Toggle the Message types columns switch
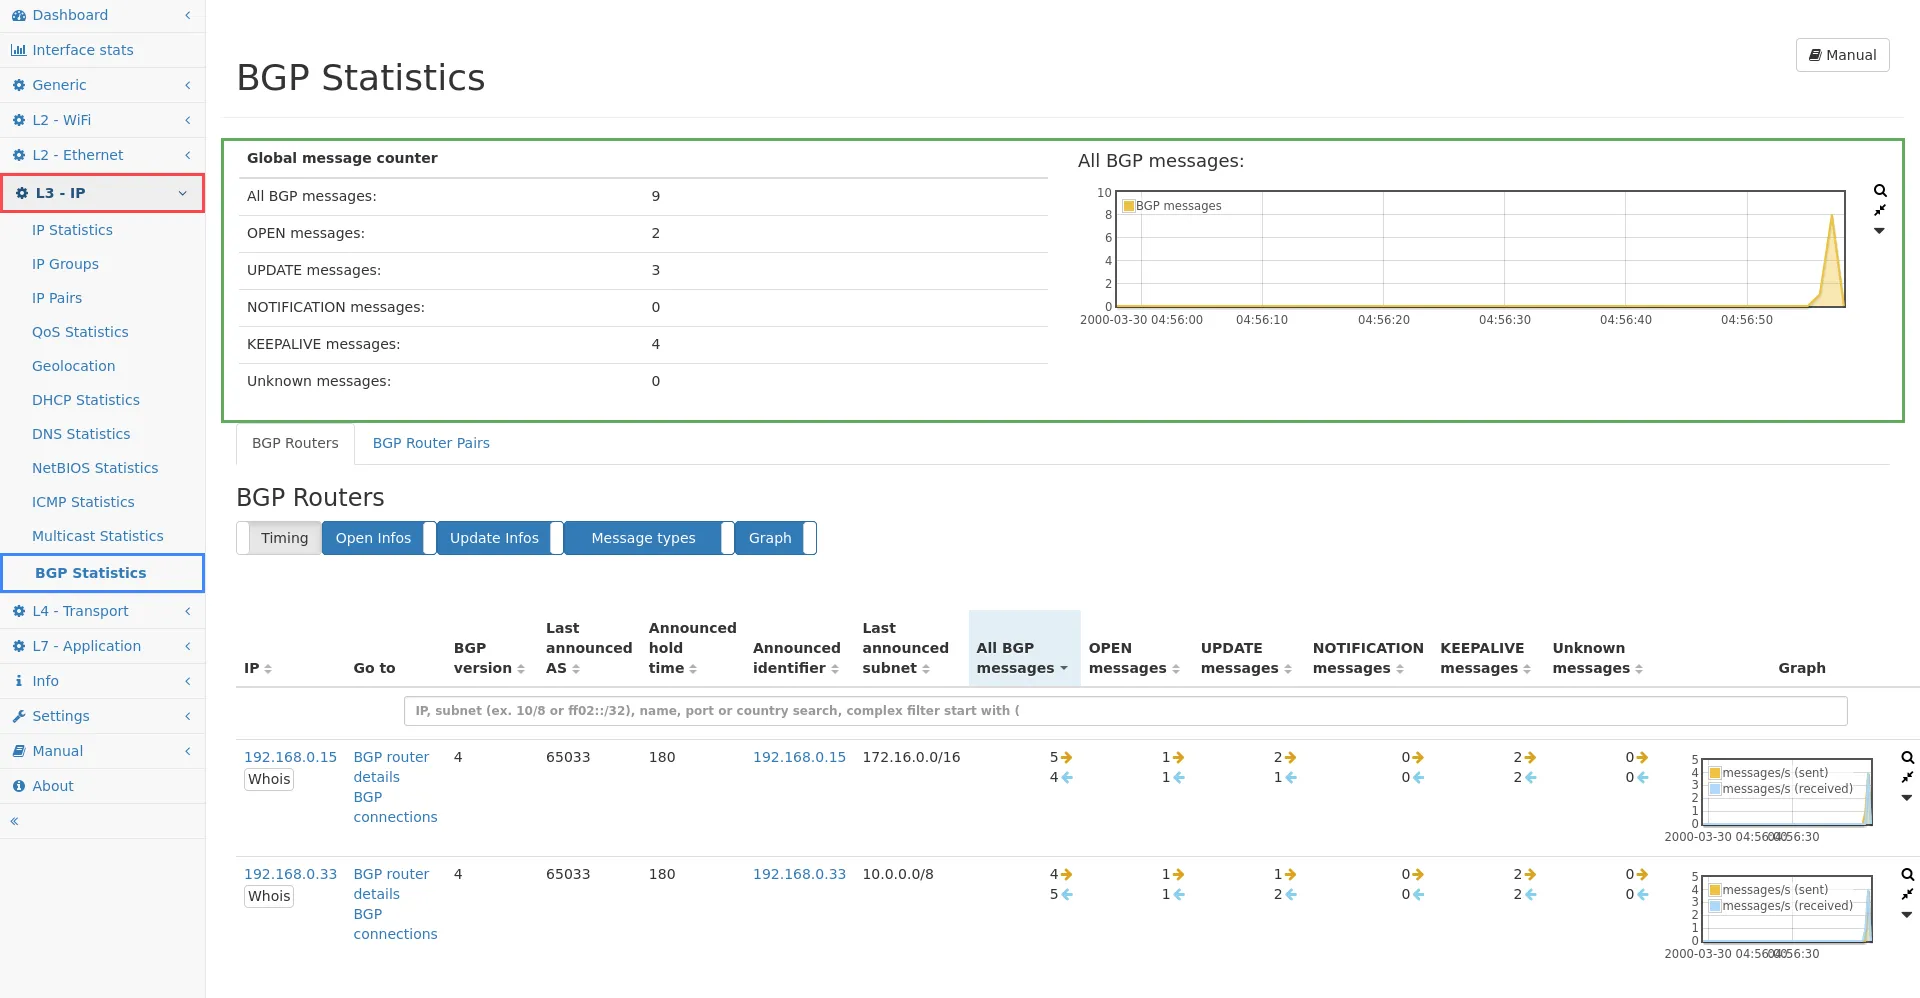Screen dimensions: 1920x998 (649, 538)
